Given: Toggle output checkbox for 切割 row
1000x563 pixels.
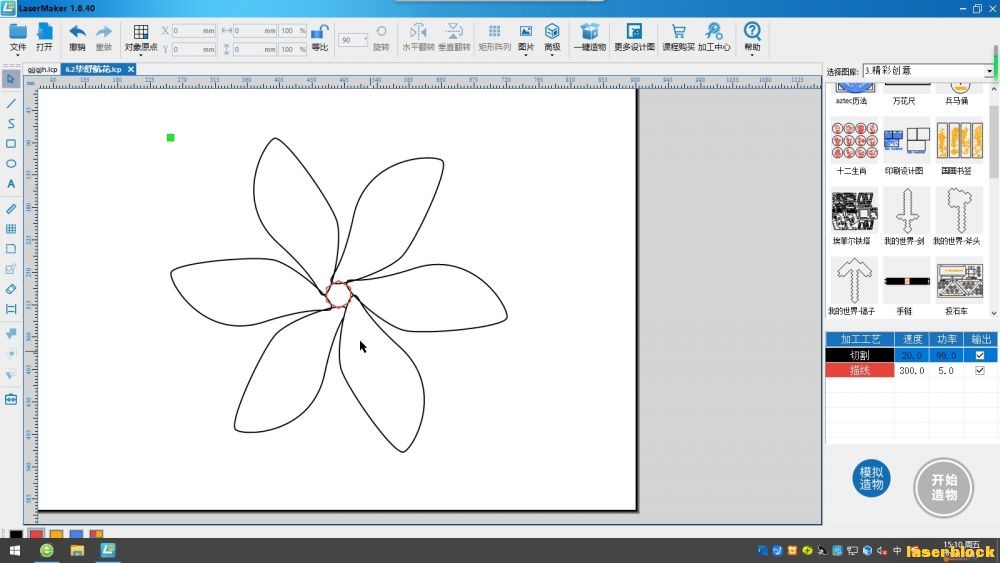Looking at the screenshot, I should [980, 355].
